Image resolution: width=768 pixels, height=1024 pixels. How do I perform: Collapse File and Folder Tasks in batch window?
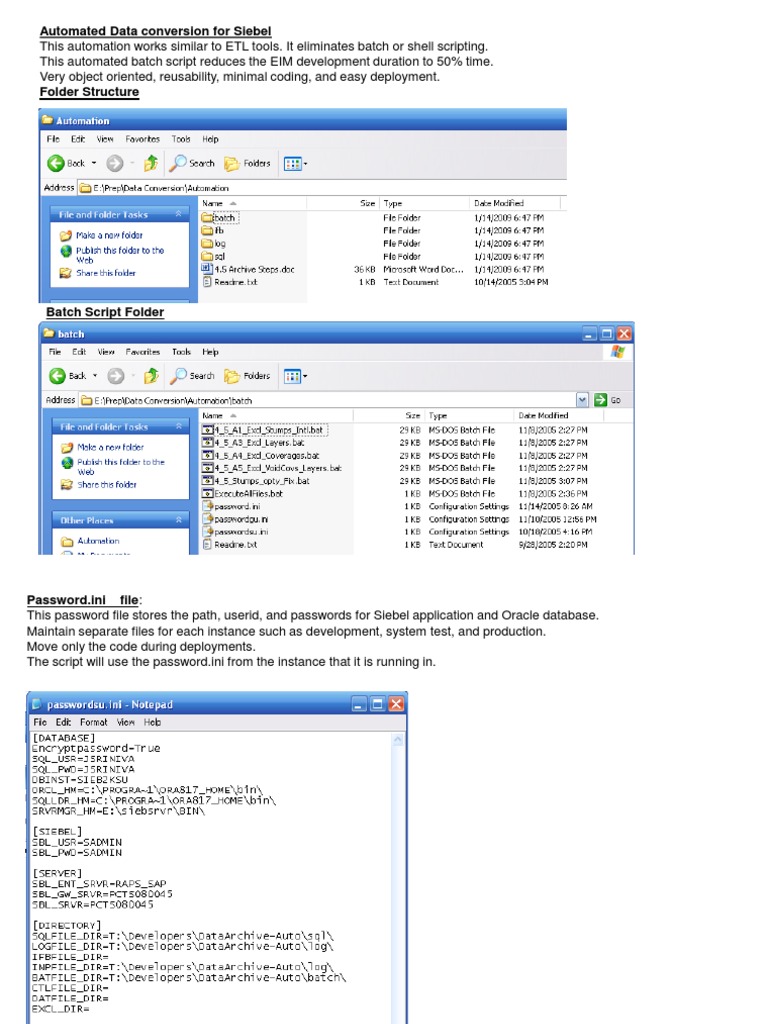178,426
